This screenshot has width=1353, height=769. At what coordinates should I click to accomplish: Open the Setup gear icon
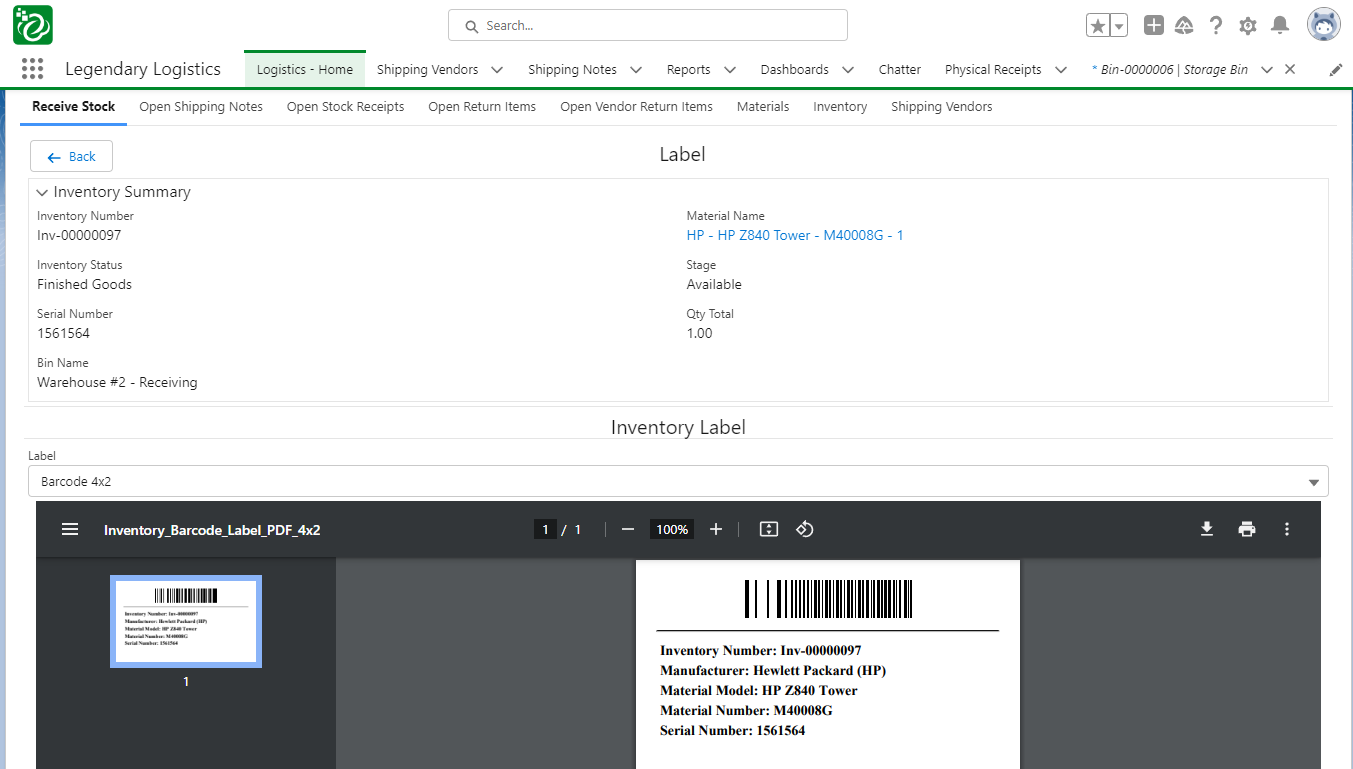point(1248,26)
